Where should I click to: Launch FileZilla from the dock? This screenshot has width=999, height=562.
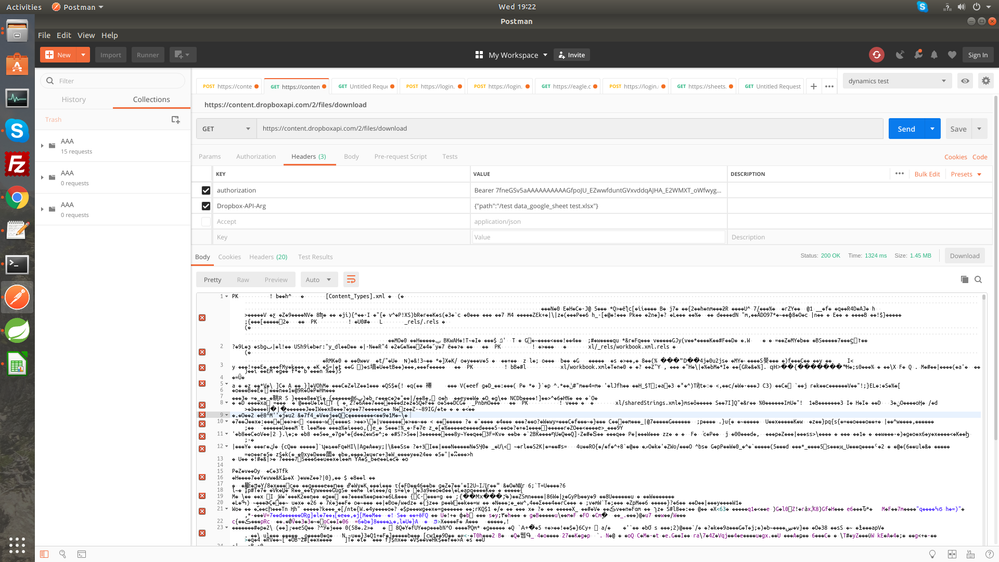click(17, 164)
